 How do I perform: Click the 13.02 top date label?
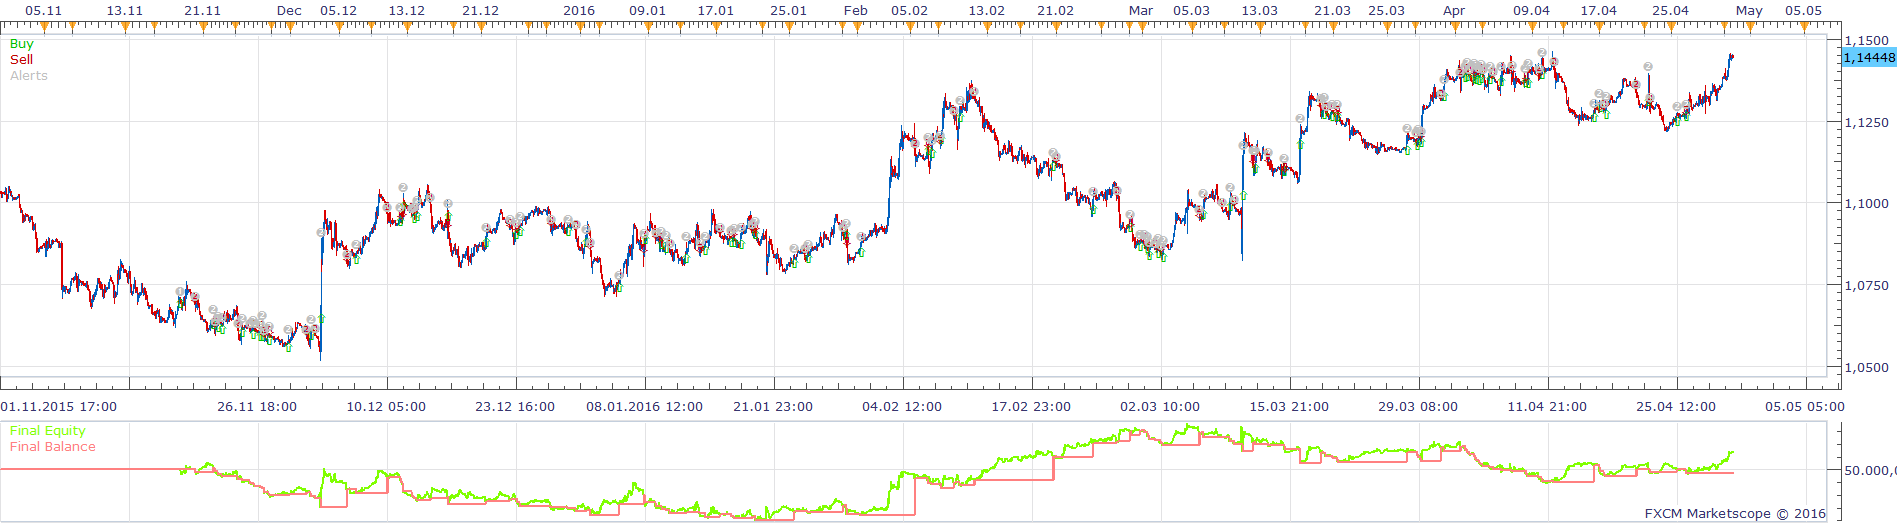click(x=986, y=11)
